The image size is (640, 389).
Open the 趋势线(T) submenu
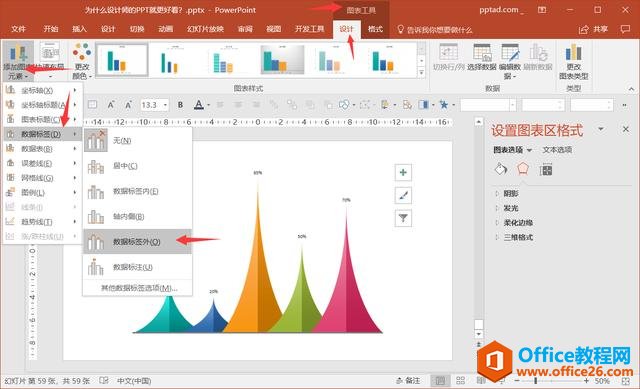[42, 222]
